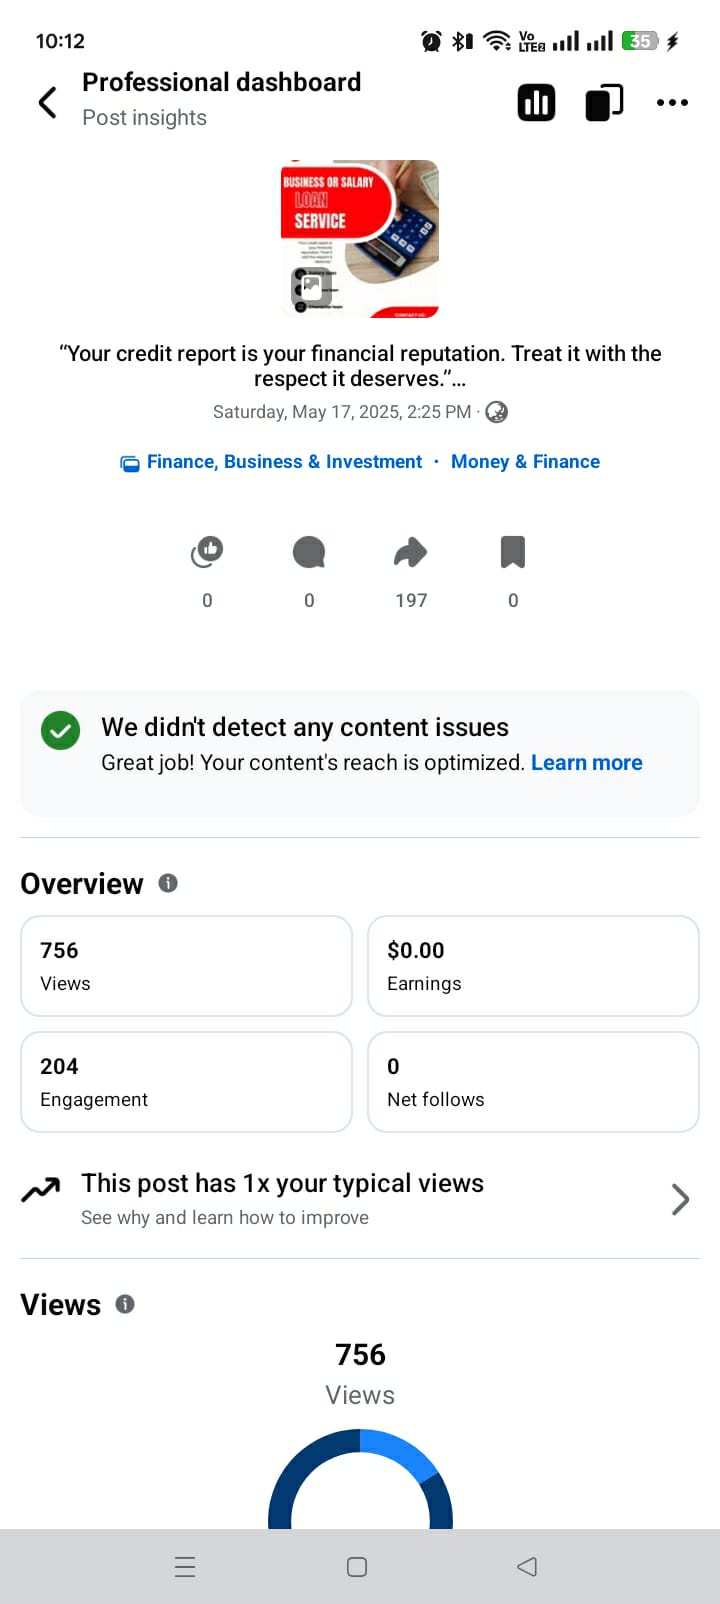Screen dimensions: 720x1604
Task: Tap the shares arrow icon
Action: click(411, 552)
